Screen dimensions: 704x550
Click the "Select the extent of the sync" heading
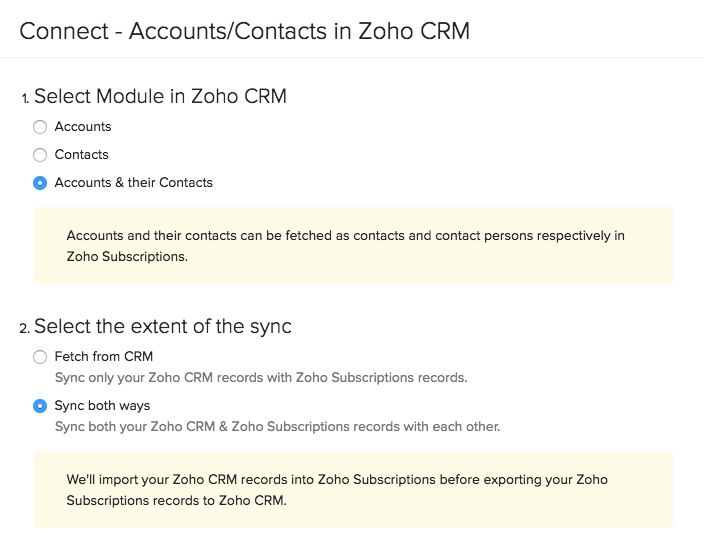(x=163, y=327)
